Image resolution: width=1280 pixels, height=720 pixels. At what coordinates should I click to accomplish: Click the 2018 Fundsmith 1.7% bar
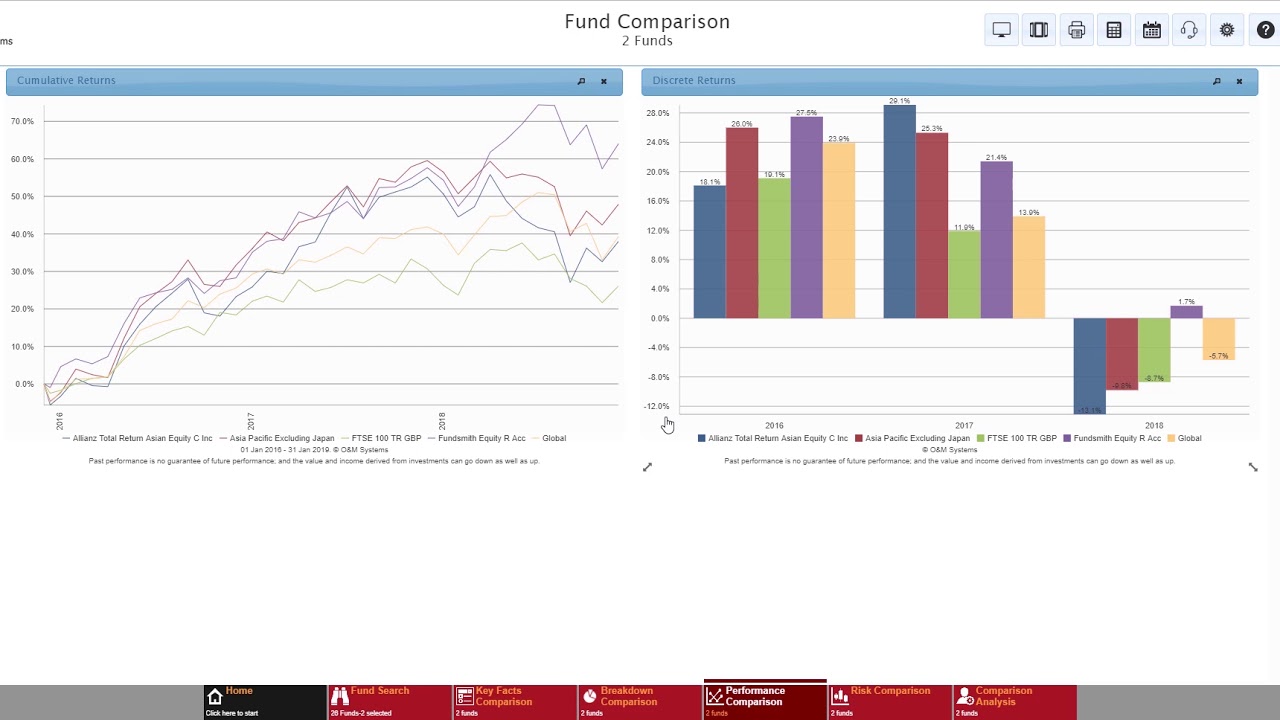pyautogui.click(x=1186, y=312)
